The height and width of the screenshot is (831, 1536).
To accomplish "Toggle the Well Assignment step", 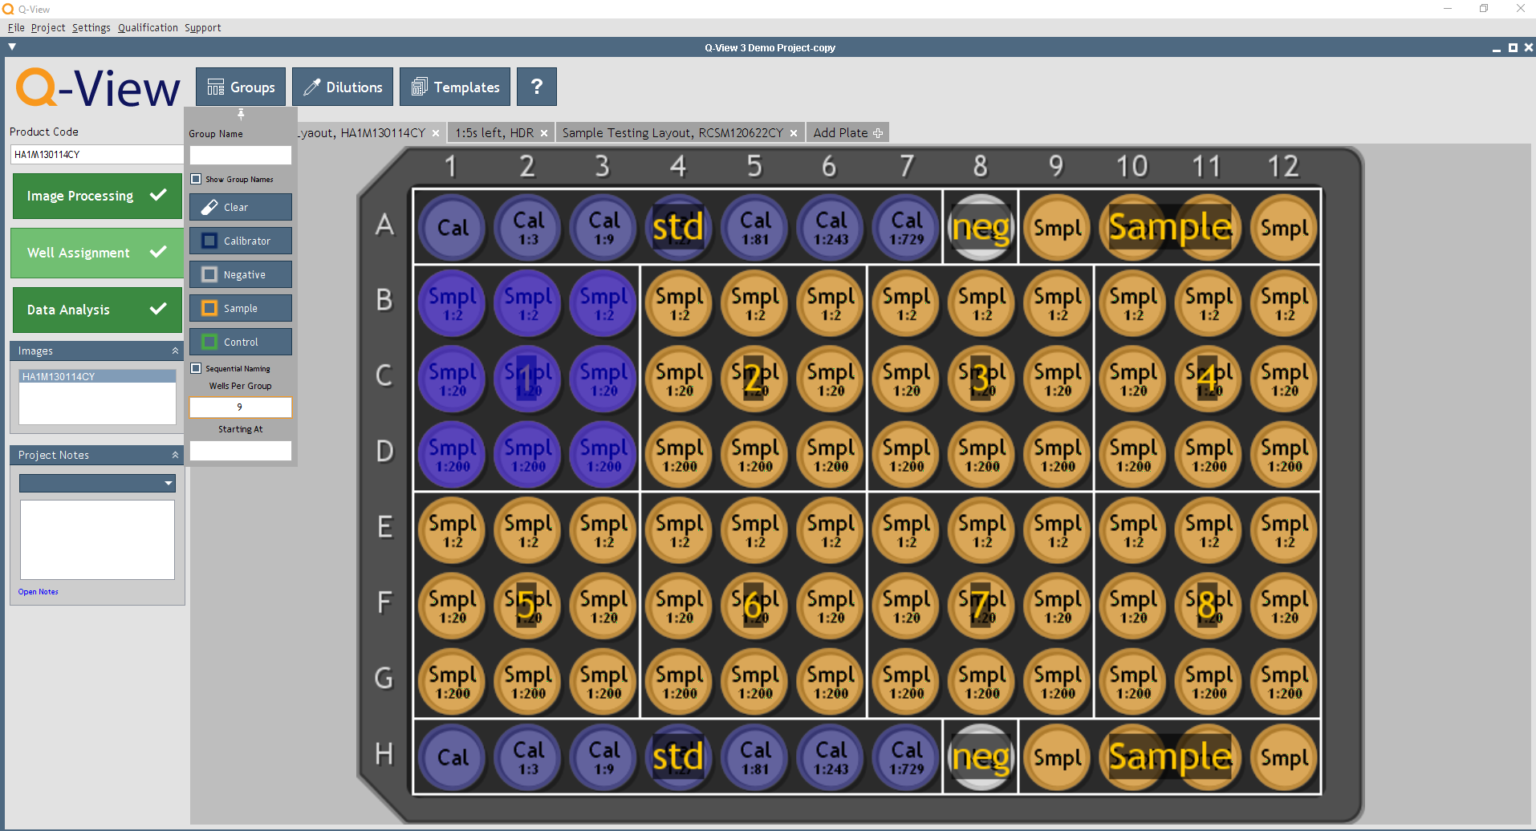I will 97,253.
